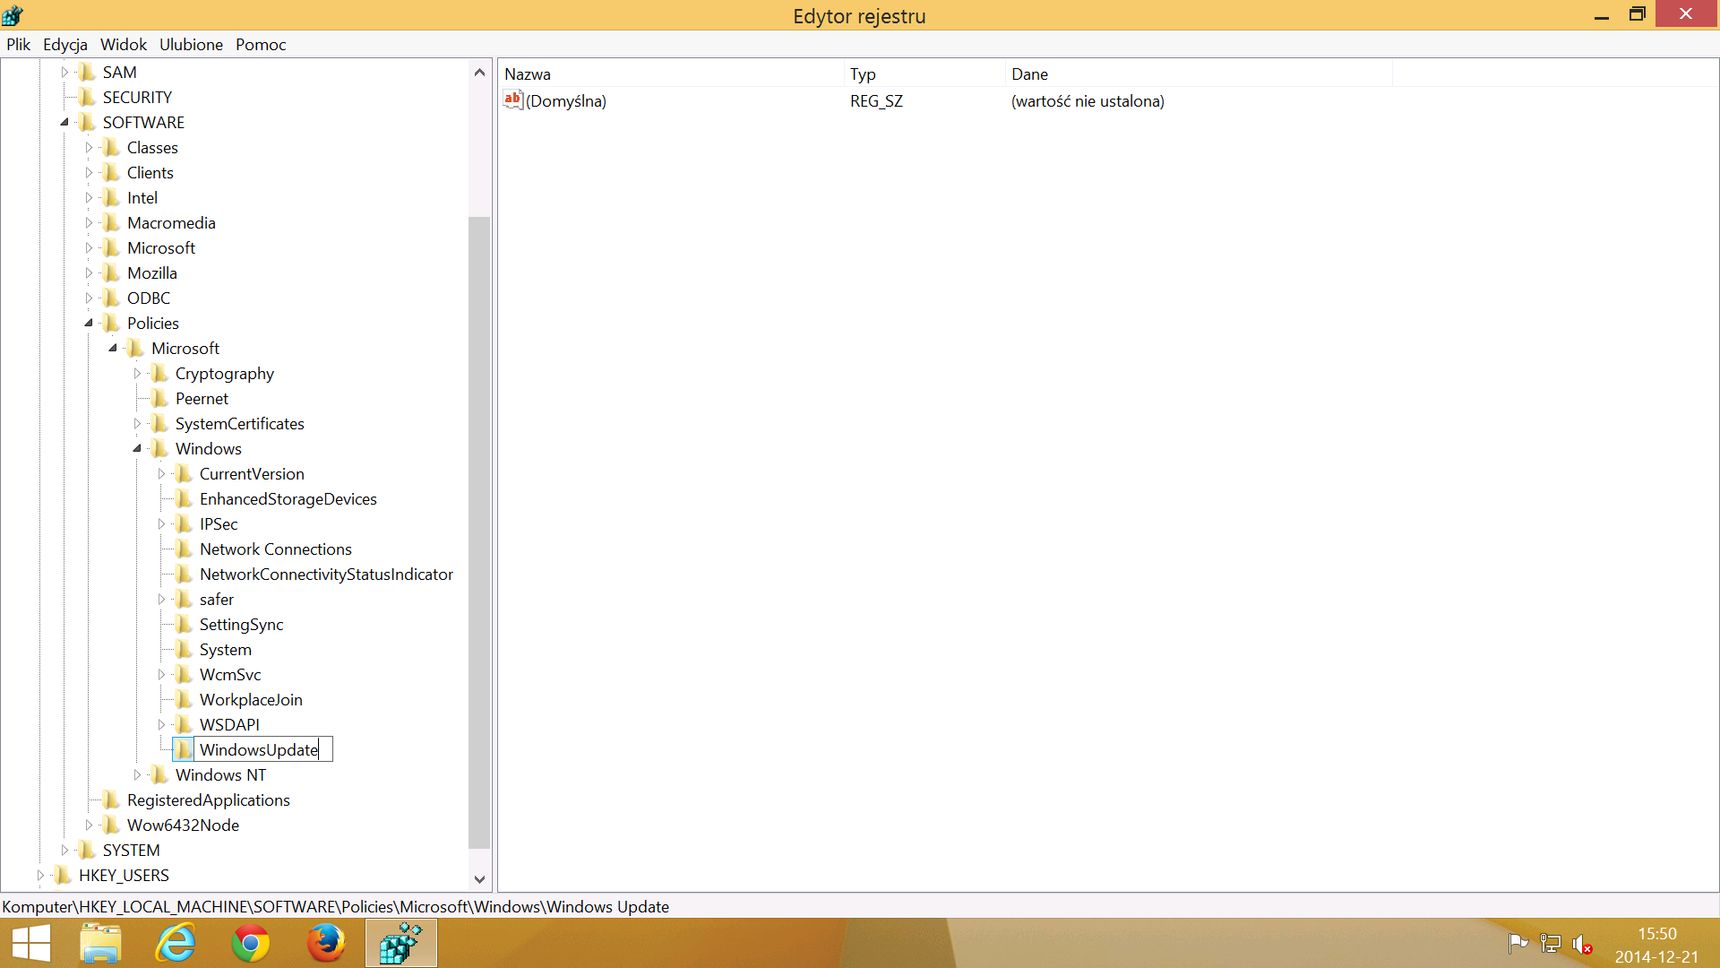The width and height of the screenshot is (1720, 968).
Task: Launch Internet Explorer from taskbar
Action: [x=176, y=943]
